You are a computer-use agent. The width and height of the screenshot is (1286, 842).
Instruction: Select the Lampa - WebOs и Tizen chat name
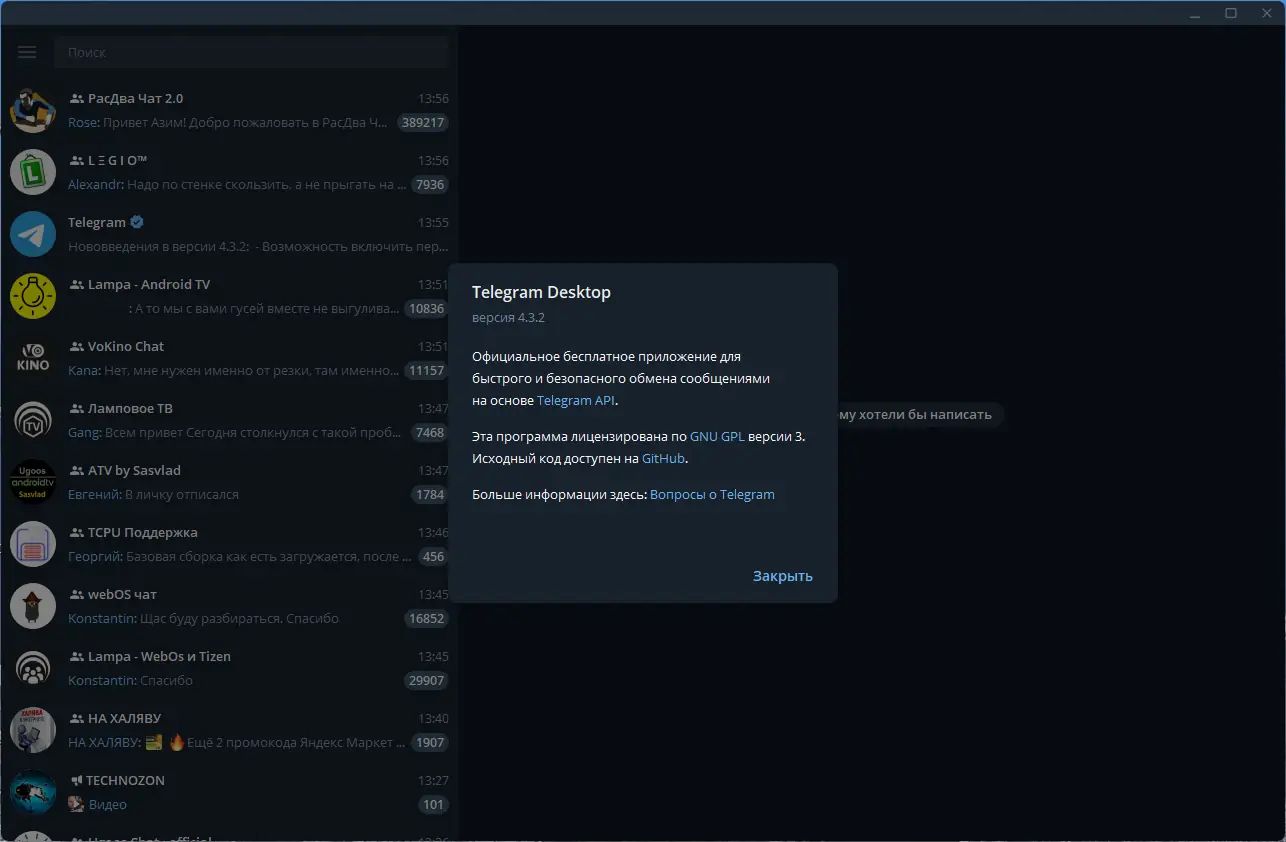(159, 656)
